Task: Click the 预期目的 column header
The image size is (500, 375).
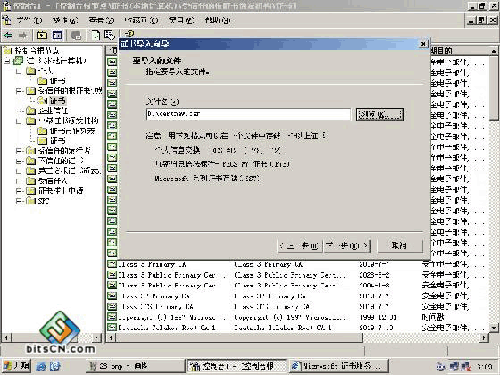Action: (x=459, y=51)
